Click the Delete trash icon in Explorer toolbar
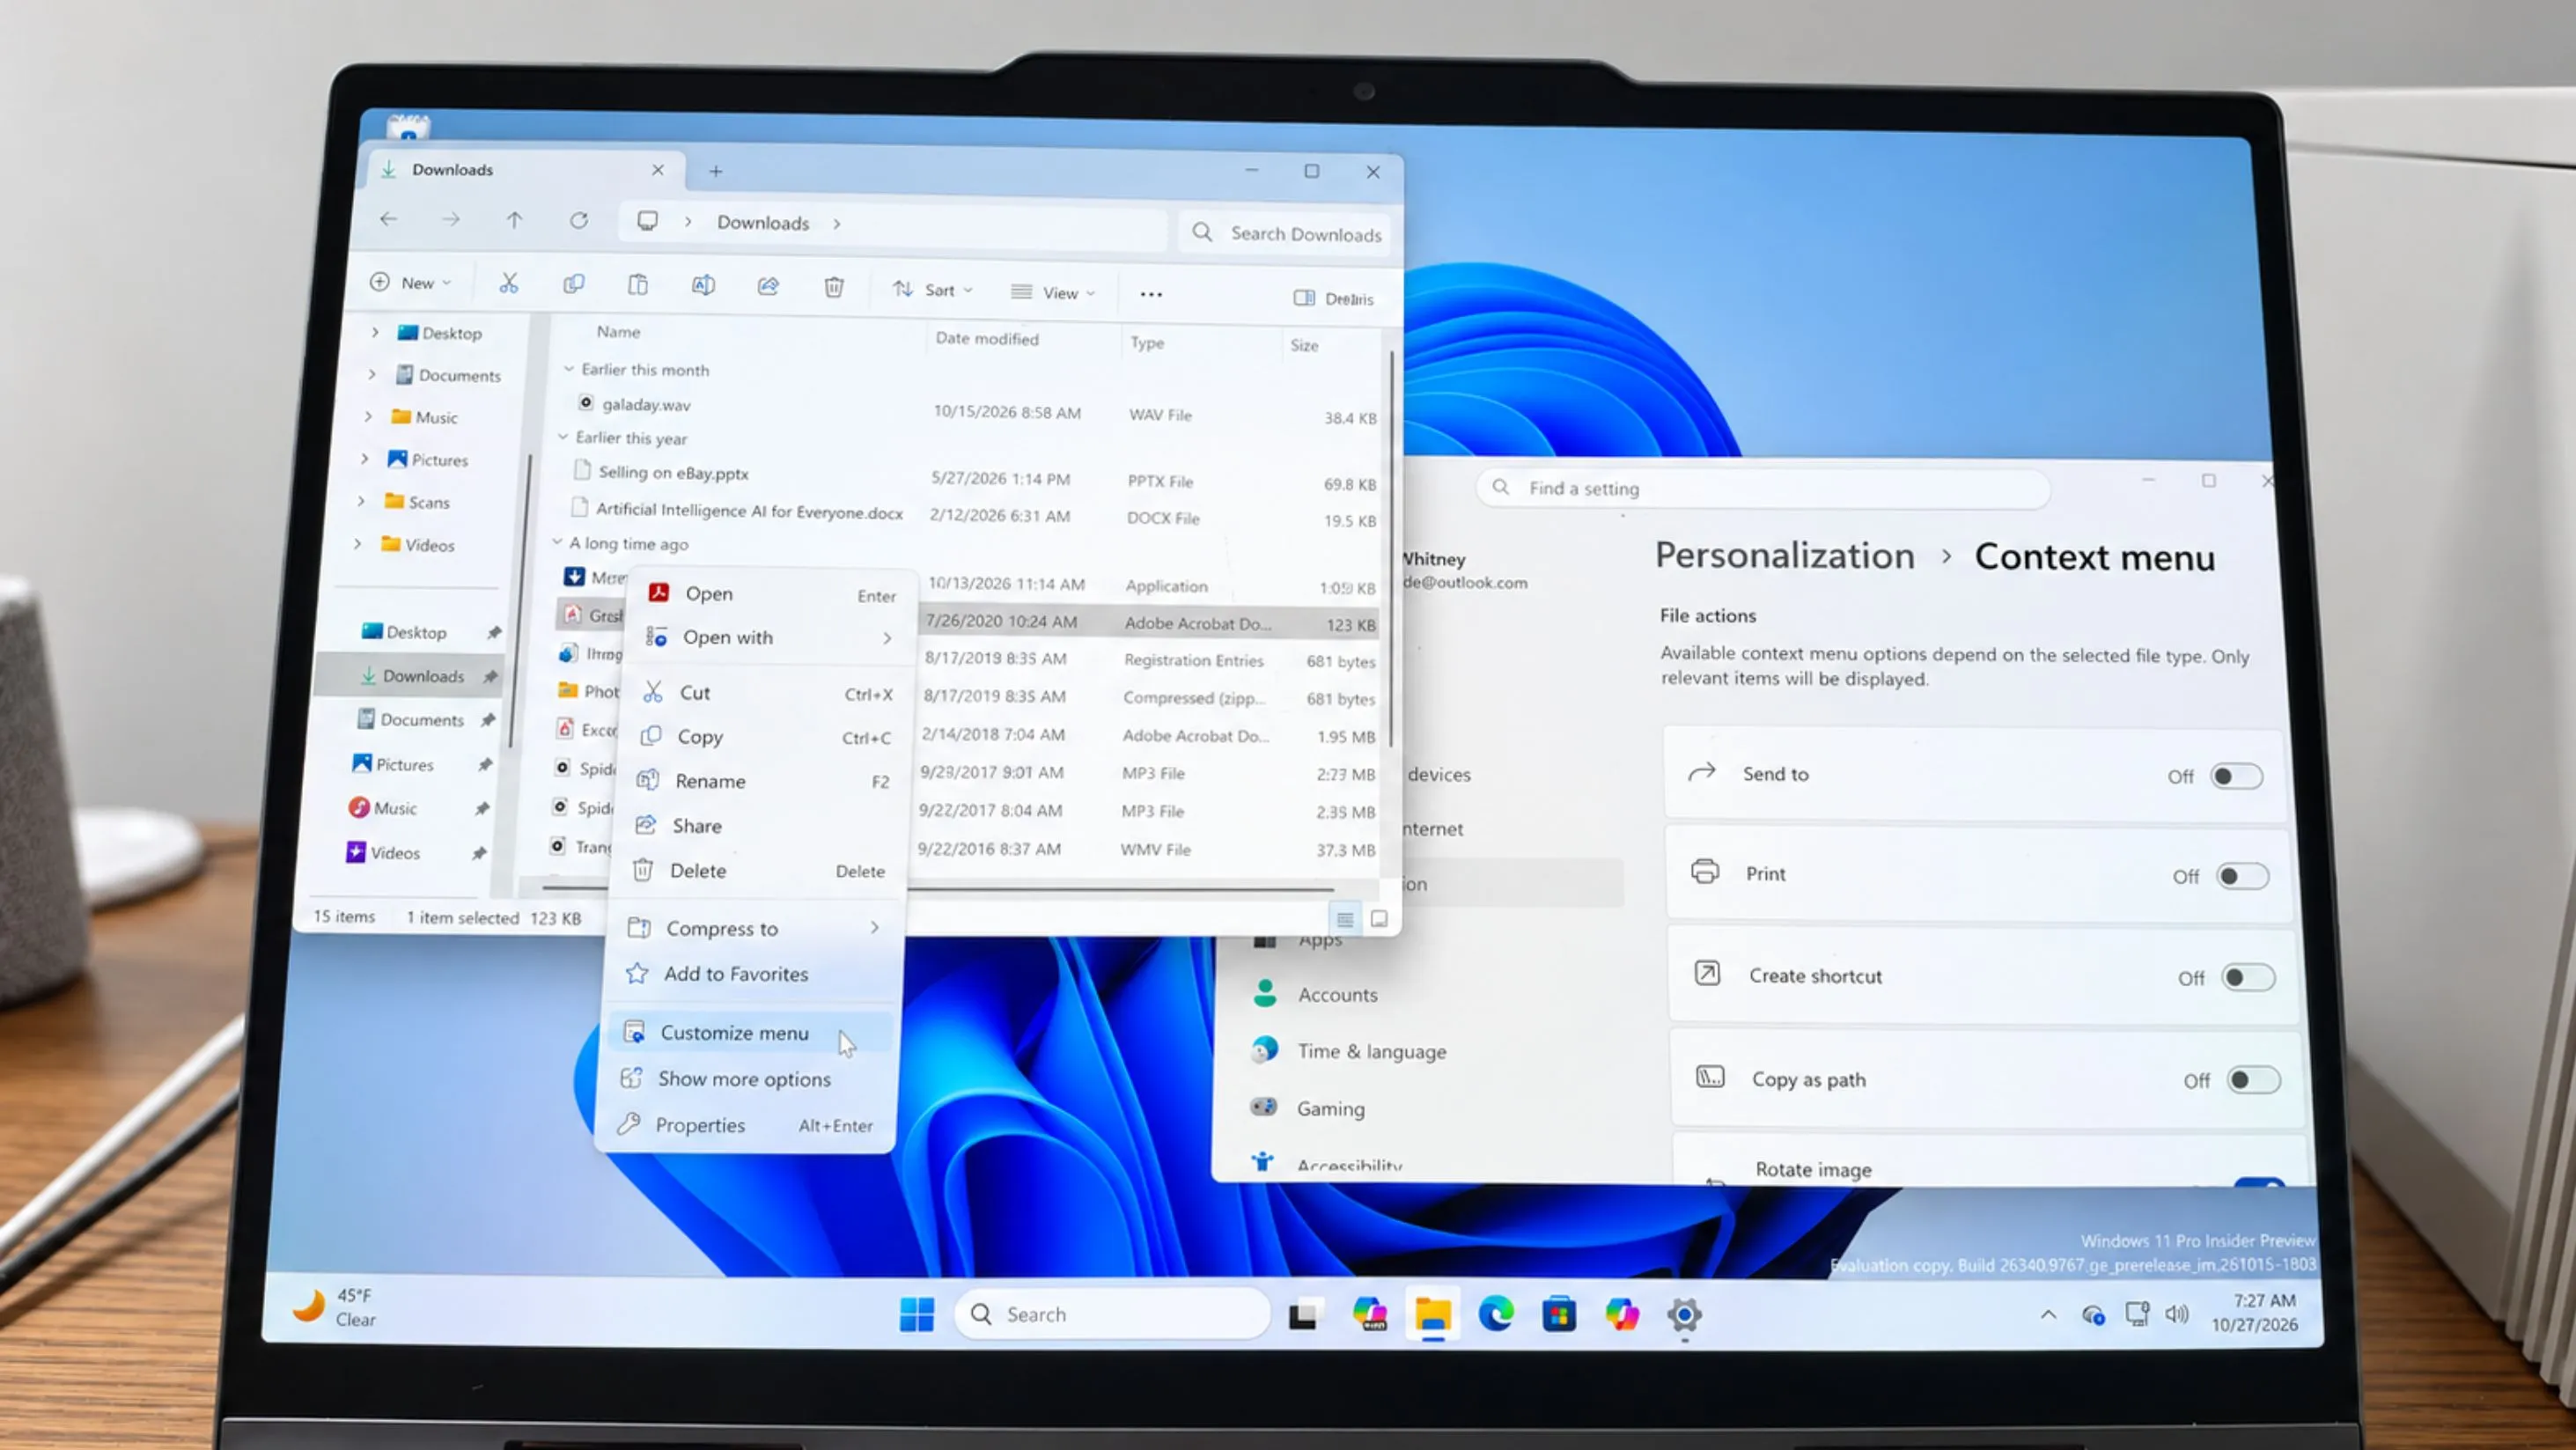The width and height of the screenshot is (2576, 1450). coord(833,288)
